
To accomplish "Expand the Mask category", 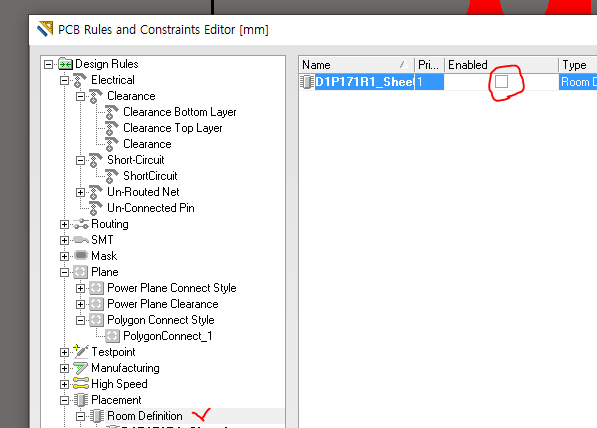I will pos(64,256).
